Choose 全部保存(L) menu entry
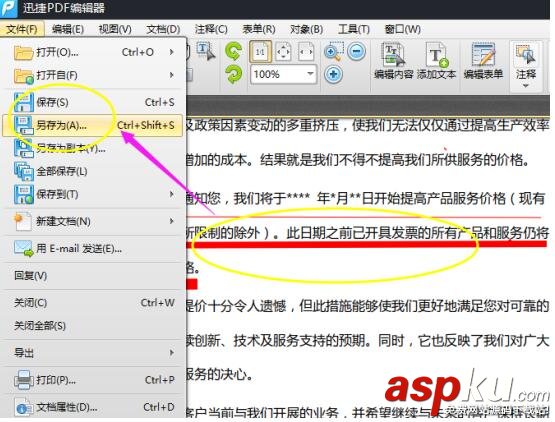The width and height of the screenshot is (555, 422). (94, 171)
